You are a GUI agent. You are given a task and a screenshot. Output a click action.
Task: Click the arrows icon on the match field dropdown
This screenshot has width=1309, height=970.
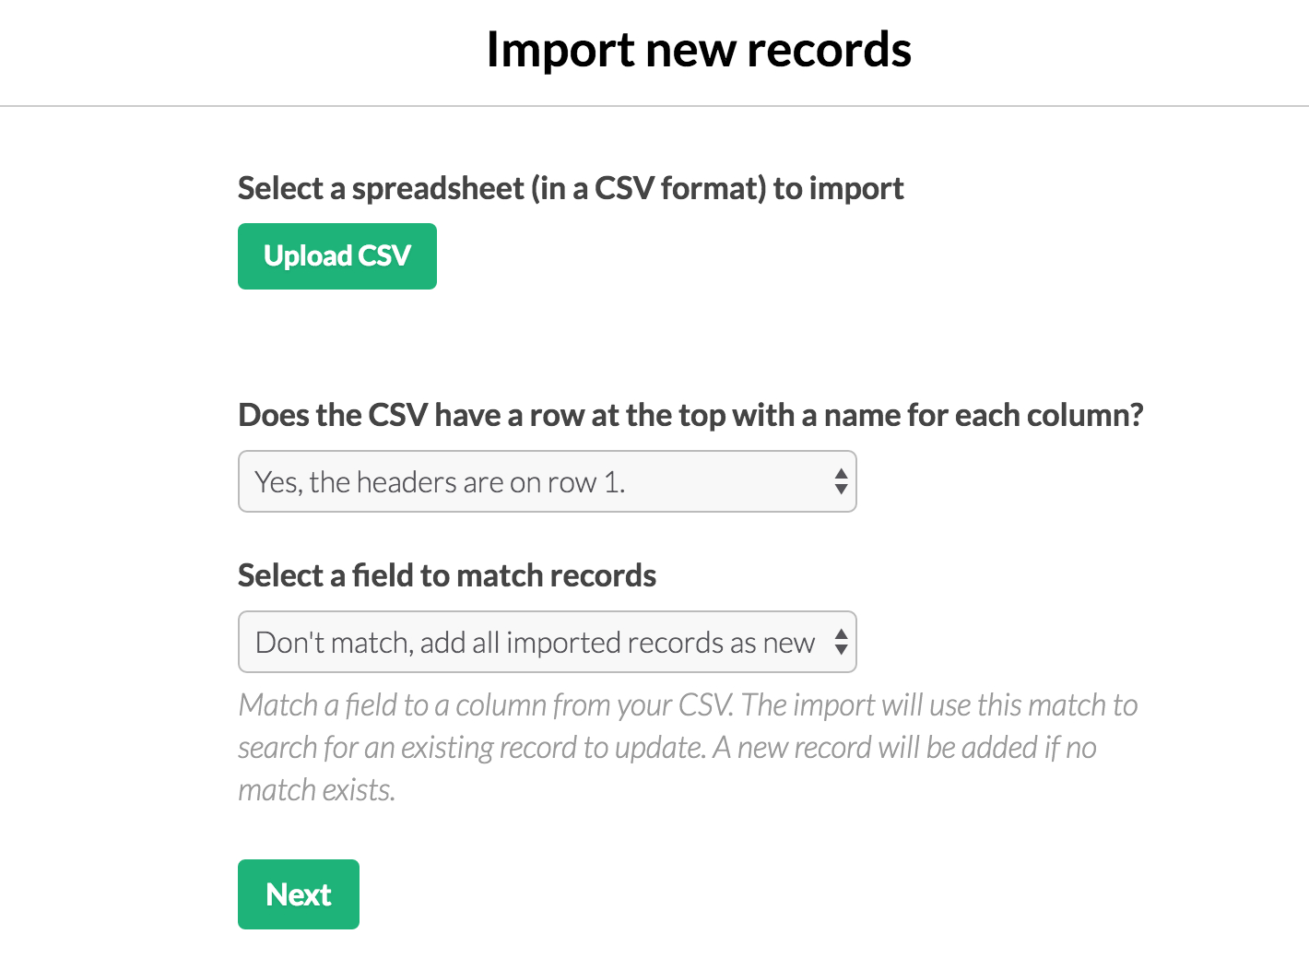click(x=841, y=642)
